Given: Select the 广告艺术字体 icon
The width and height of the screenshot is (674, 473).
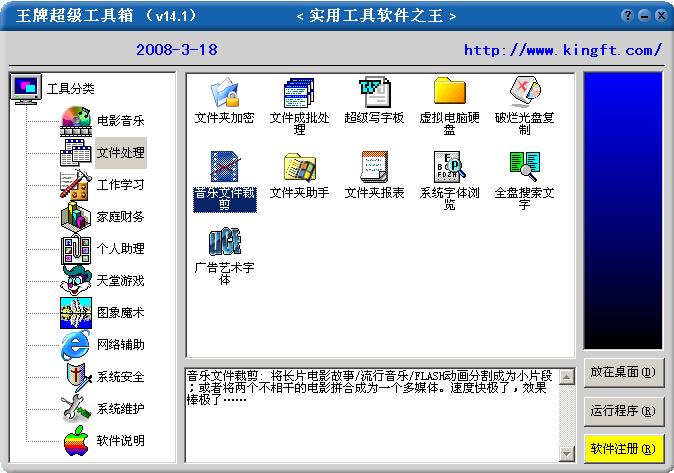Looking at the screenshot, I should coord(225,242).
